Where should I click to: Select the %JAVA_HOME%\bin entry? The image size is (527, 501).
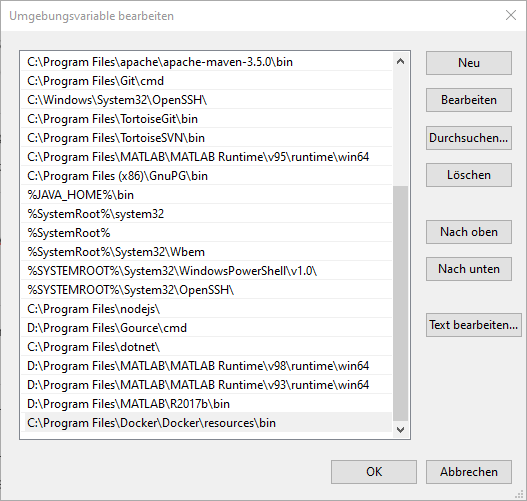tap(207, 195)
